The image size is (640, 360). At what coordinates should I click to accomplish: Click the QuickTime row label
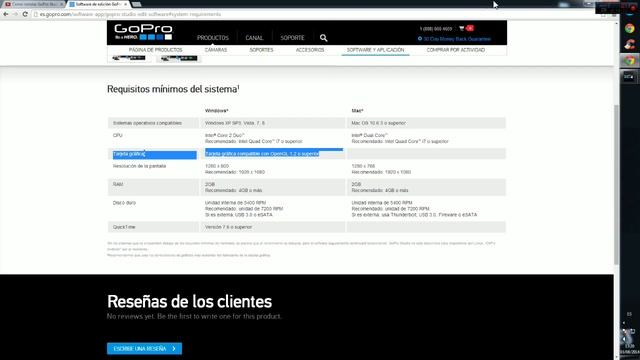pos(124,227)
